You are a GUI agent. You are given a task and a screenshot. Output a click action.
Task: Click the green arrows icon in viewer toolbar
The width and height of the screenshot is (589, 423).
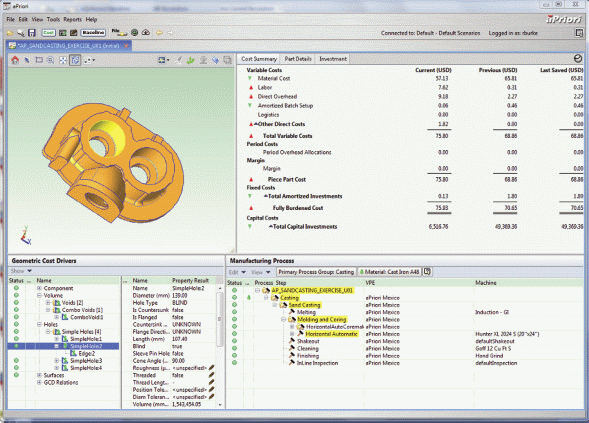tap(191, 60)
